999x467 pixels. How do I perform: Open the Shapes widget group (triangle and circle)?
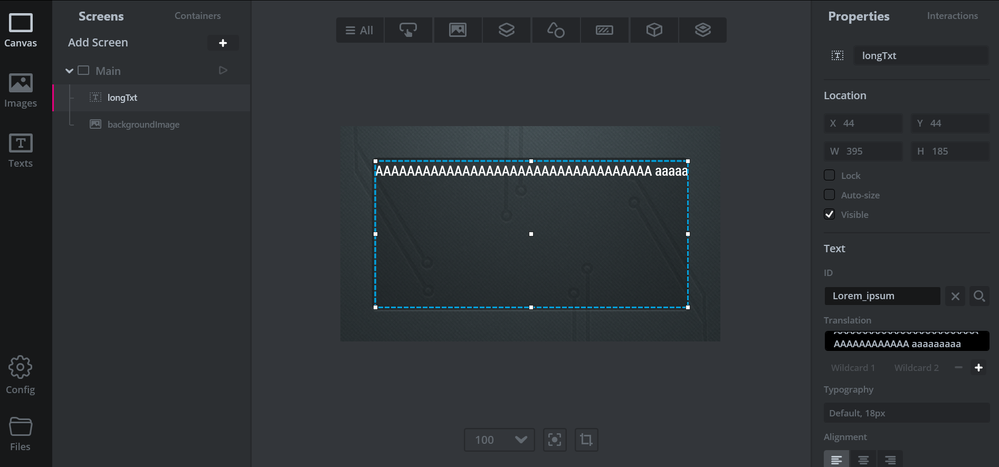coord(556,30)
